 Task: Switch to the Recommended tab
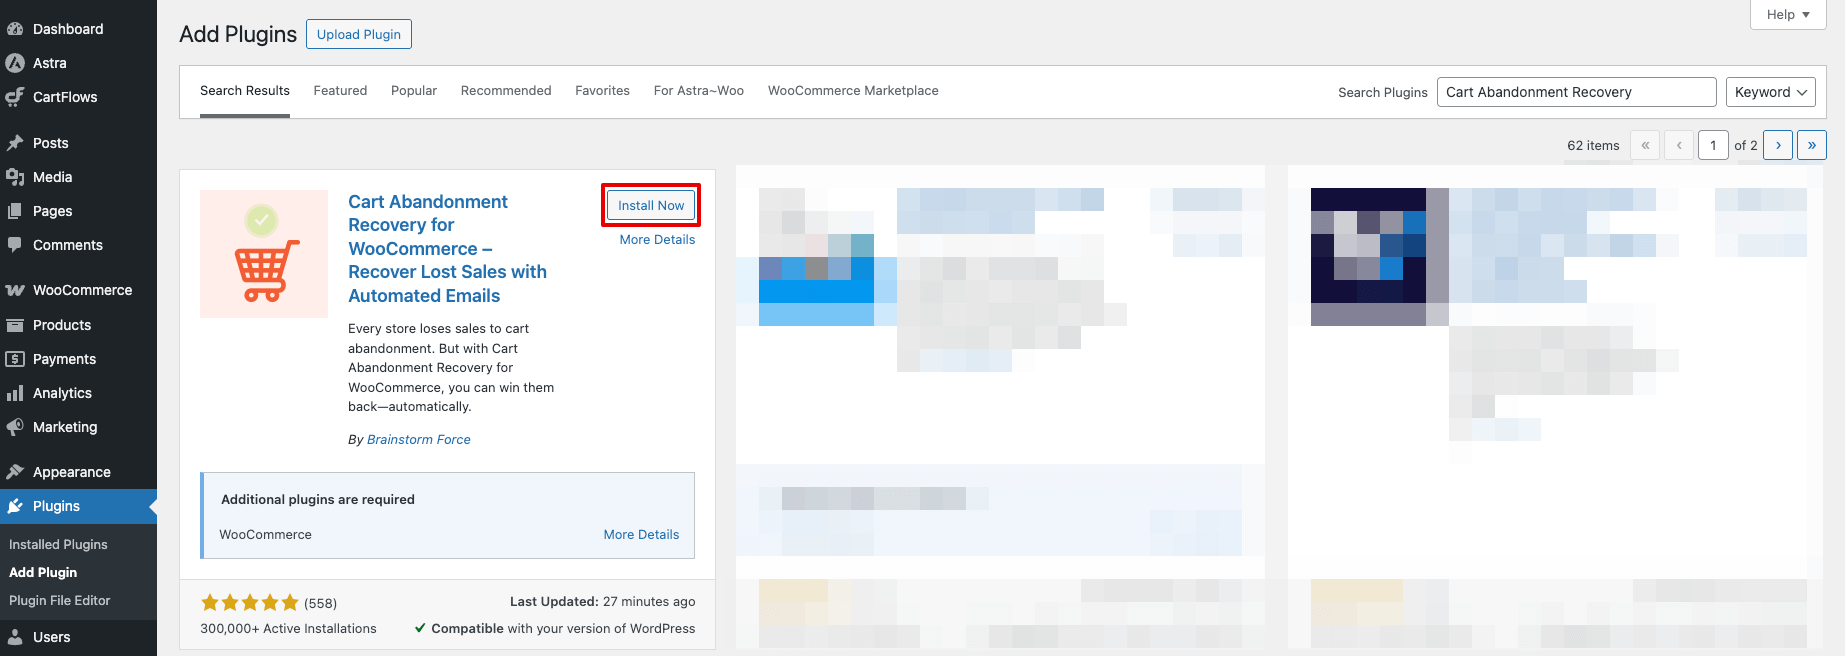click(506, 91)
